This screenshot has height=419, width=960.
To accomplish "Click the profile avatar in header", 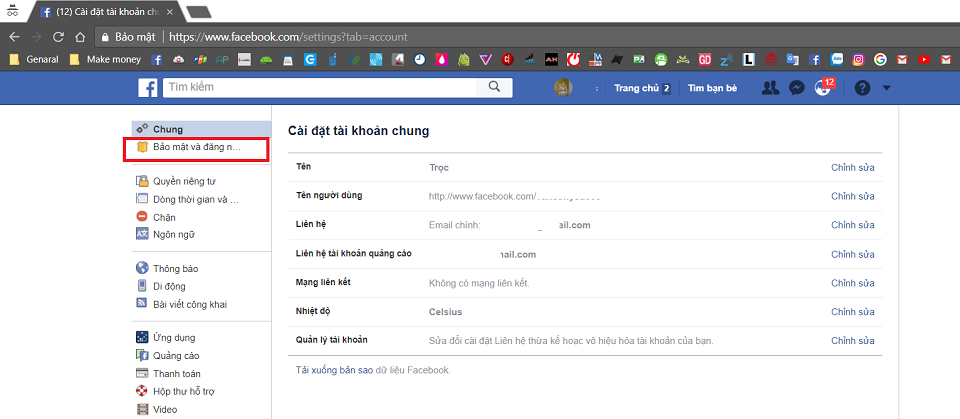I will (563, 88).
